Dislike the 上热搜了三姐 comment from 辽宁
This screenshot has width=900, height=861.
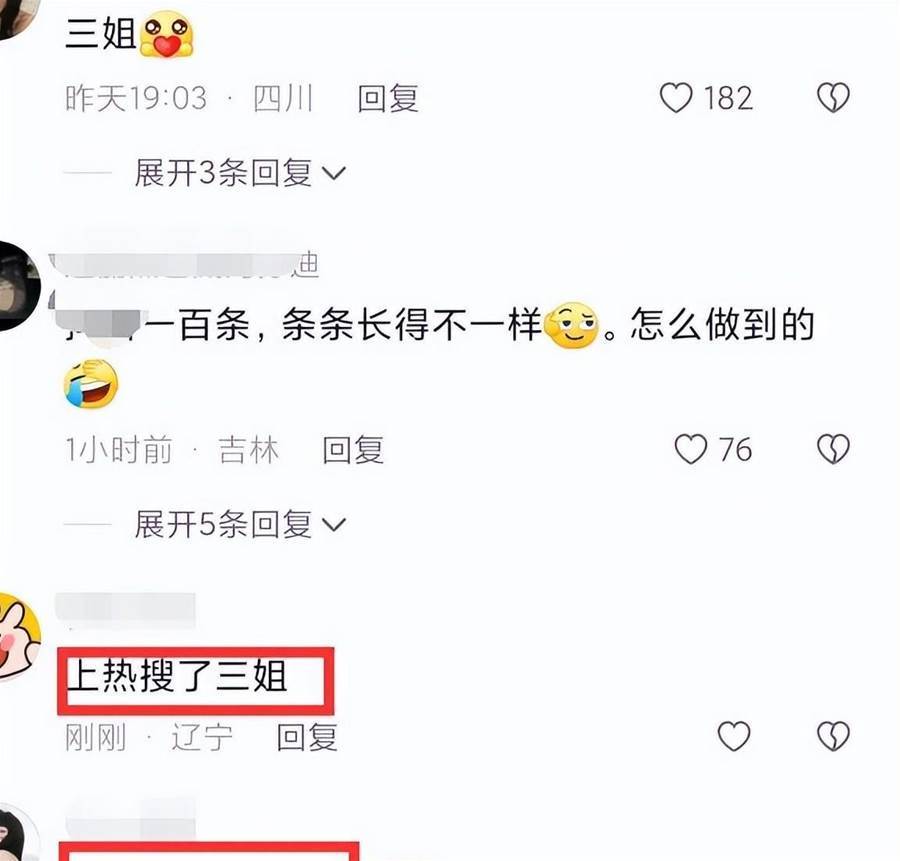(833, 736)
